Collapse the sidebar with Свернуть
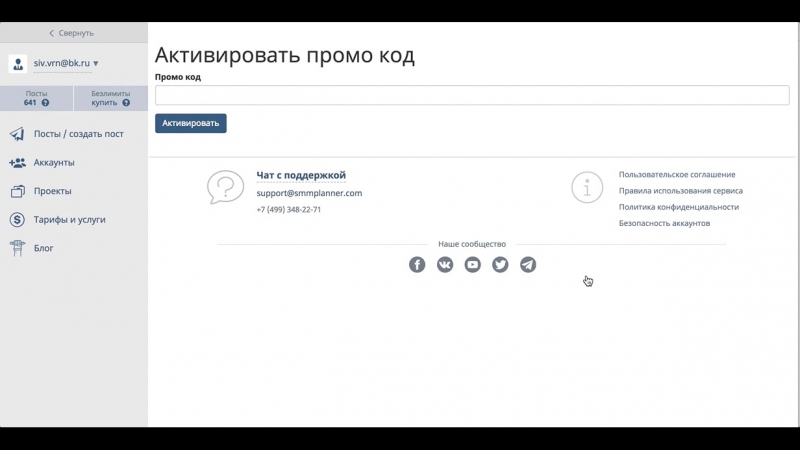The width and height of the screenshot is (800, 450). [73, 33]
